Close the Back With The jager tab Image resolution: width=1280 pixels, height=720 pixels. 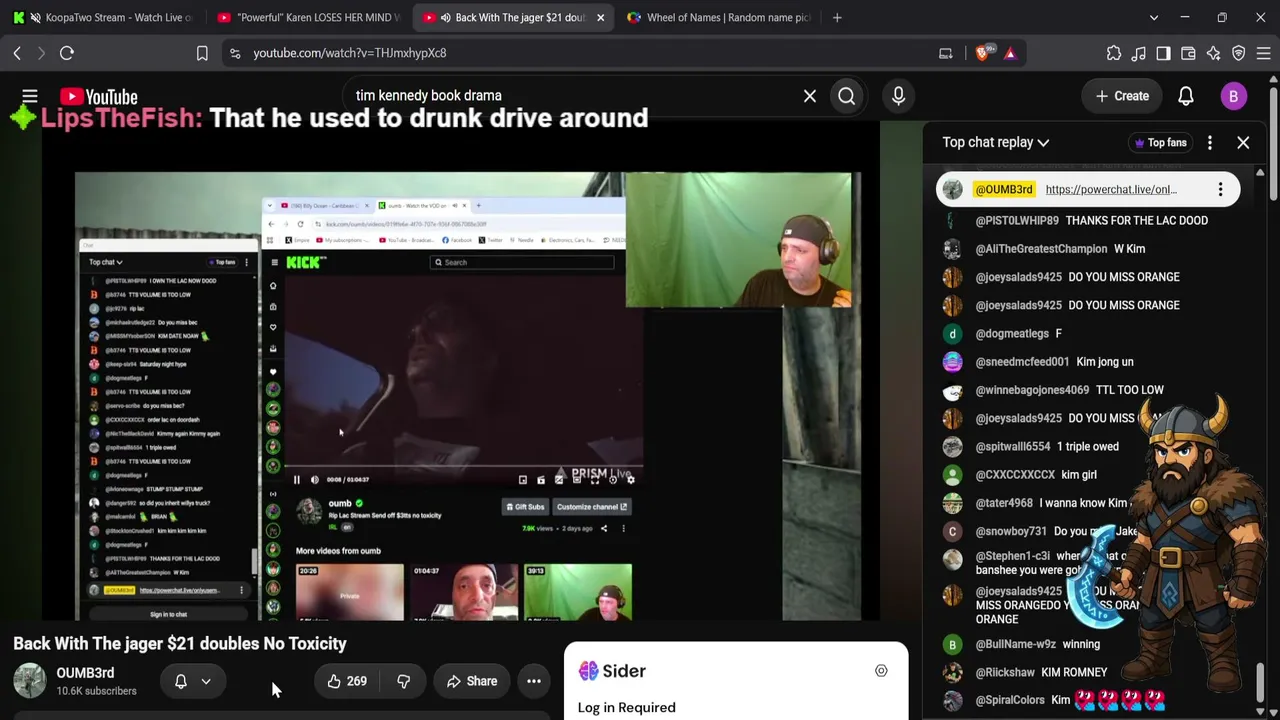click(x=600, y=17)
